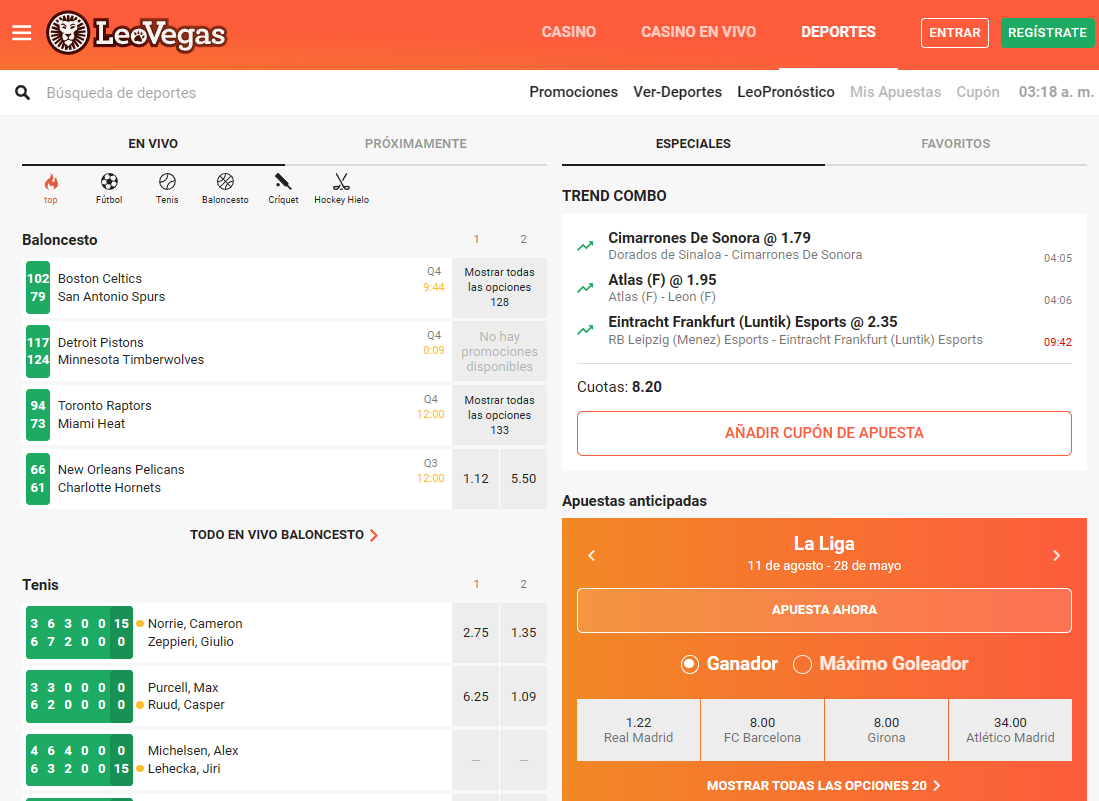Open the Casino section
This screenshot has height=801, width=1099.
coord(568,32)
